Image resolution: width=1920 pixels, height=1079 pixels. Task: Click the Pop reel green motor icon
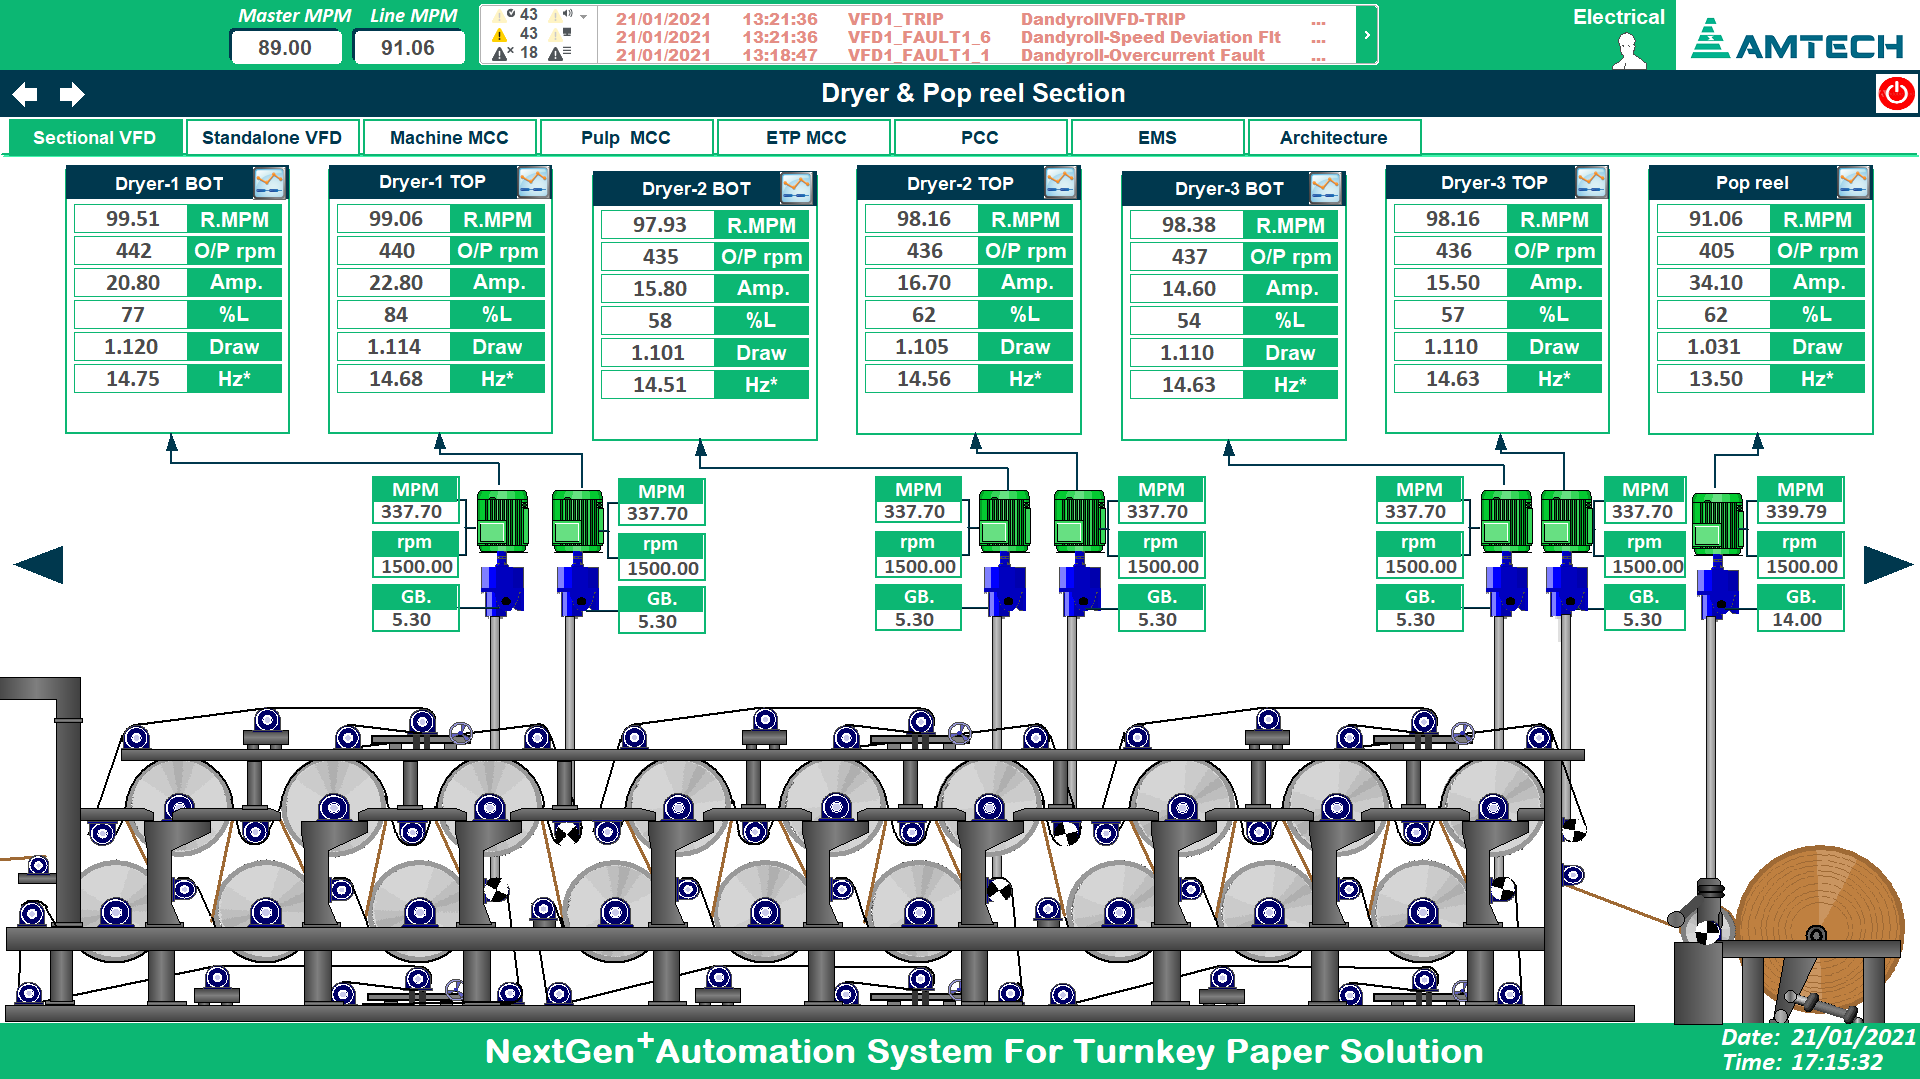pyautogui.click(x=1717, y=522)
